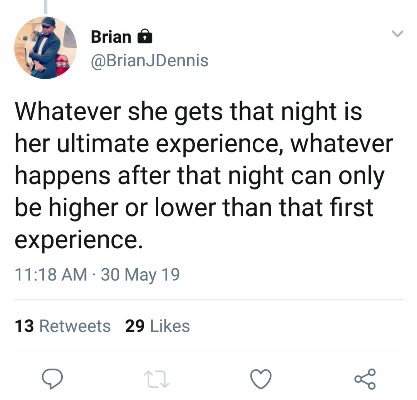
Task: Click the 11:18 AM timestamp
Action: point(51,275)
